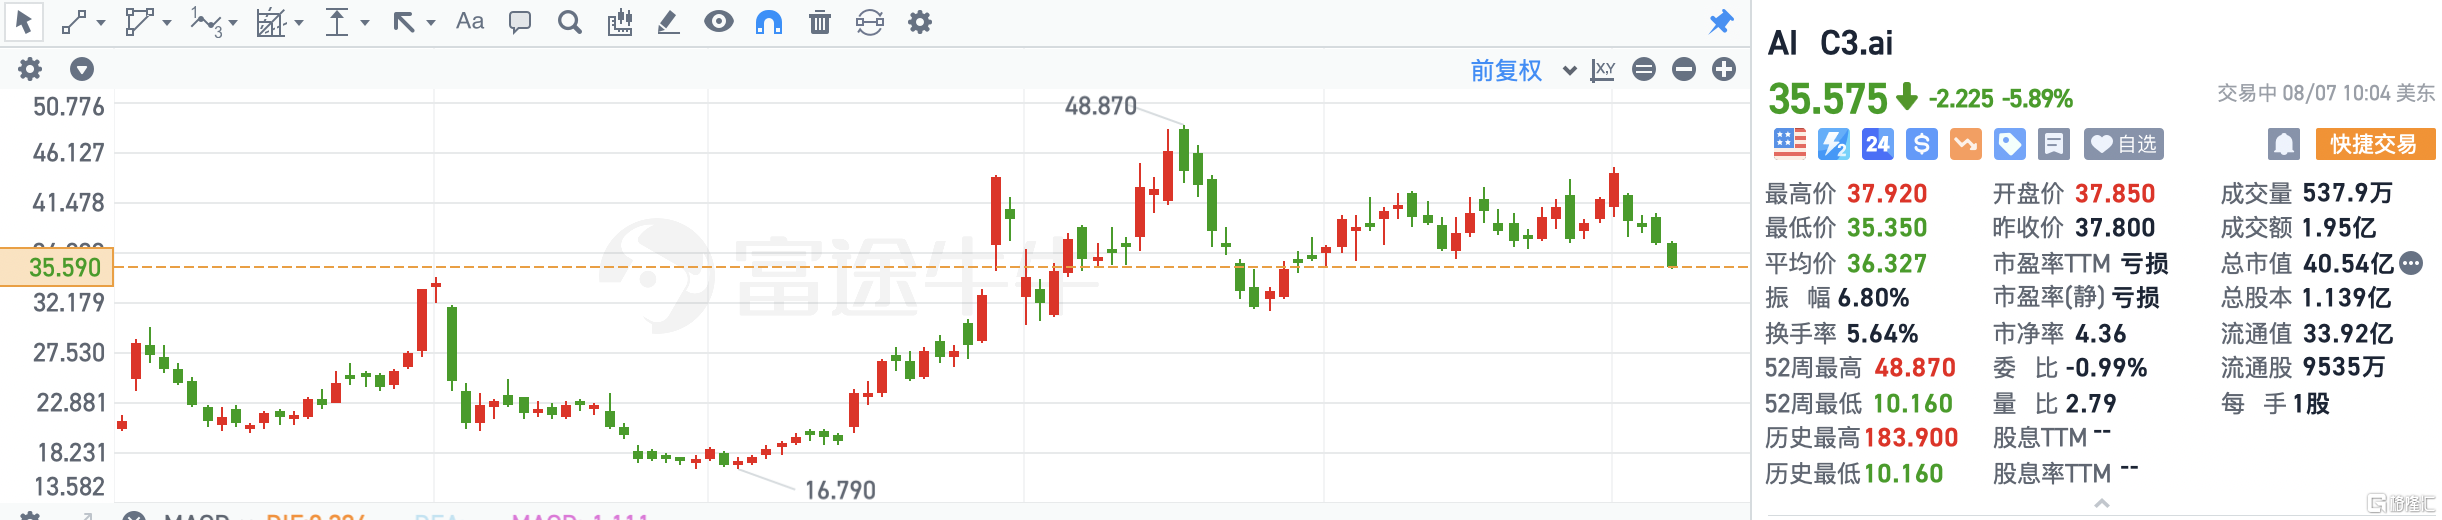Click the 24-hour trading icon
The height and width of the screenshot is (520, 2442).
coord(1877,144)
